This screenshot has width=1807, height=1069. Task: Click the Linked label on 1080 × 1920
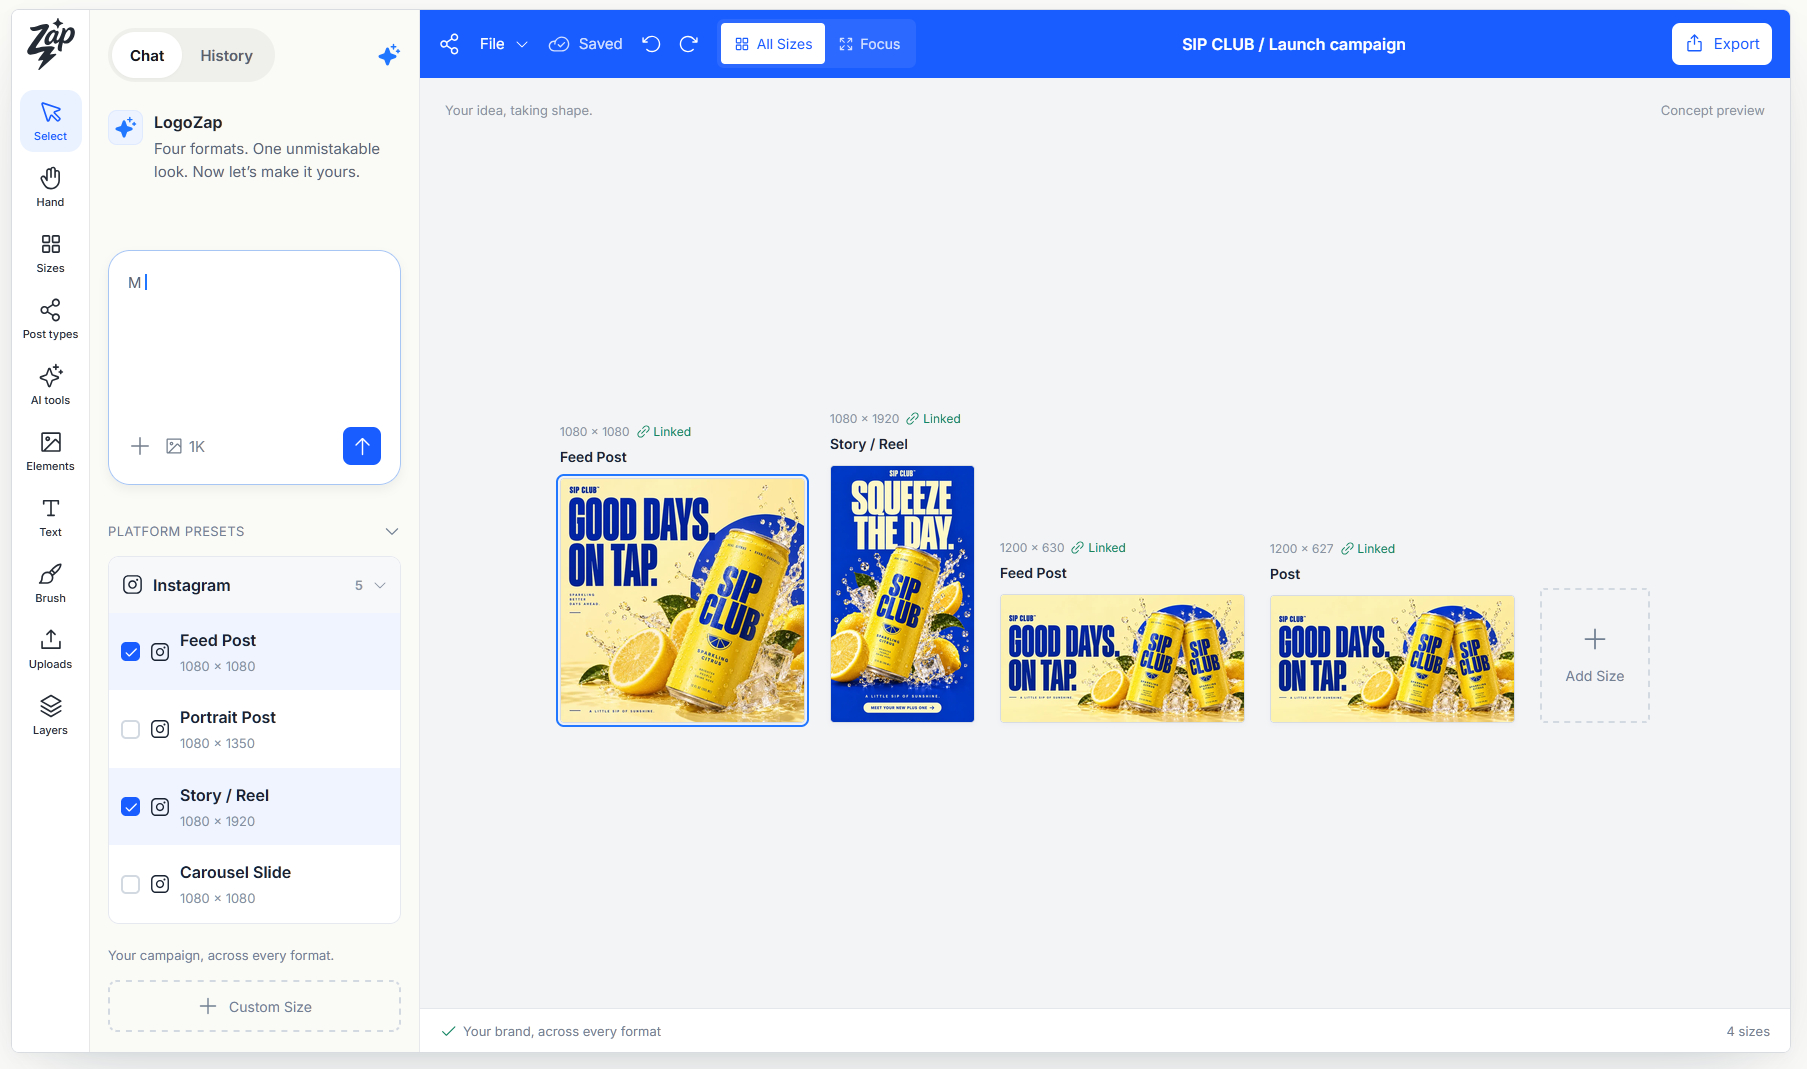tap(933, 419)
